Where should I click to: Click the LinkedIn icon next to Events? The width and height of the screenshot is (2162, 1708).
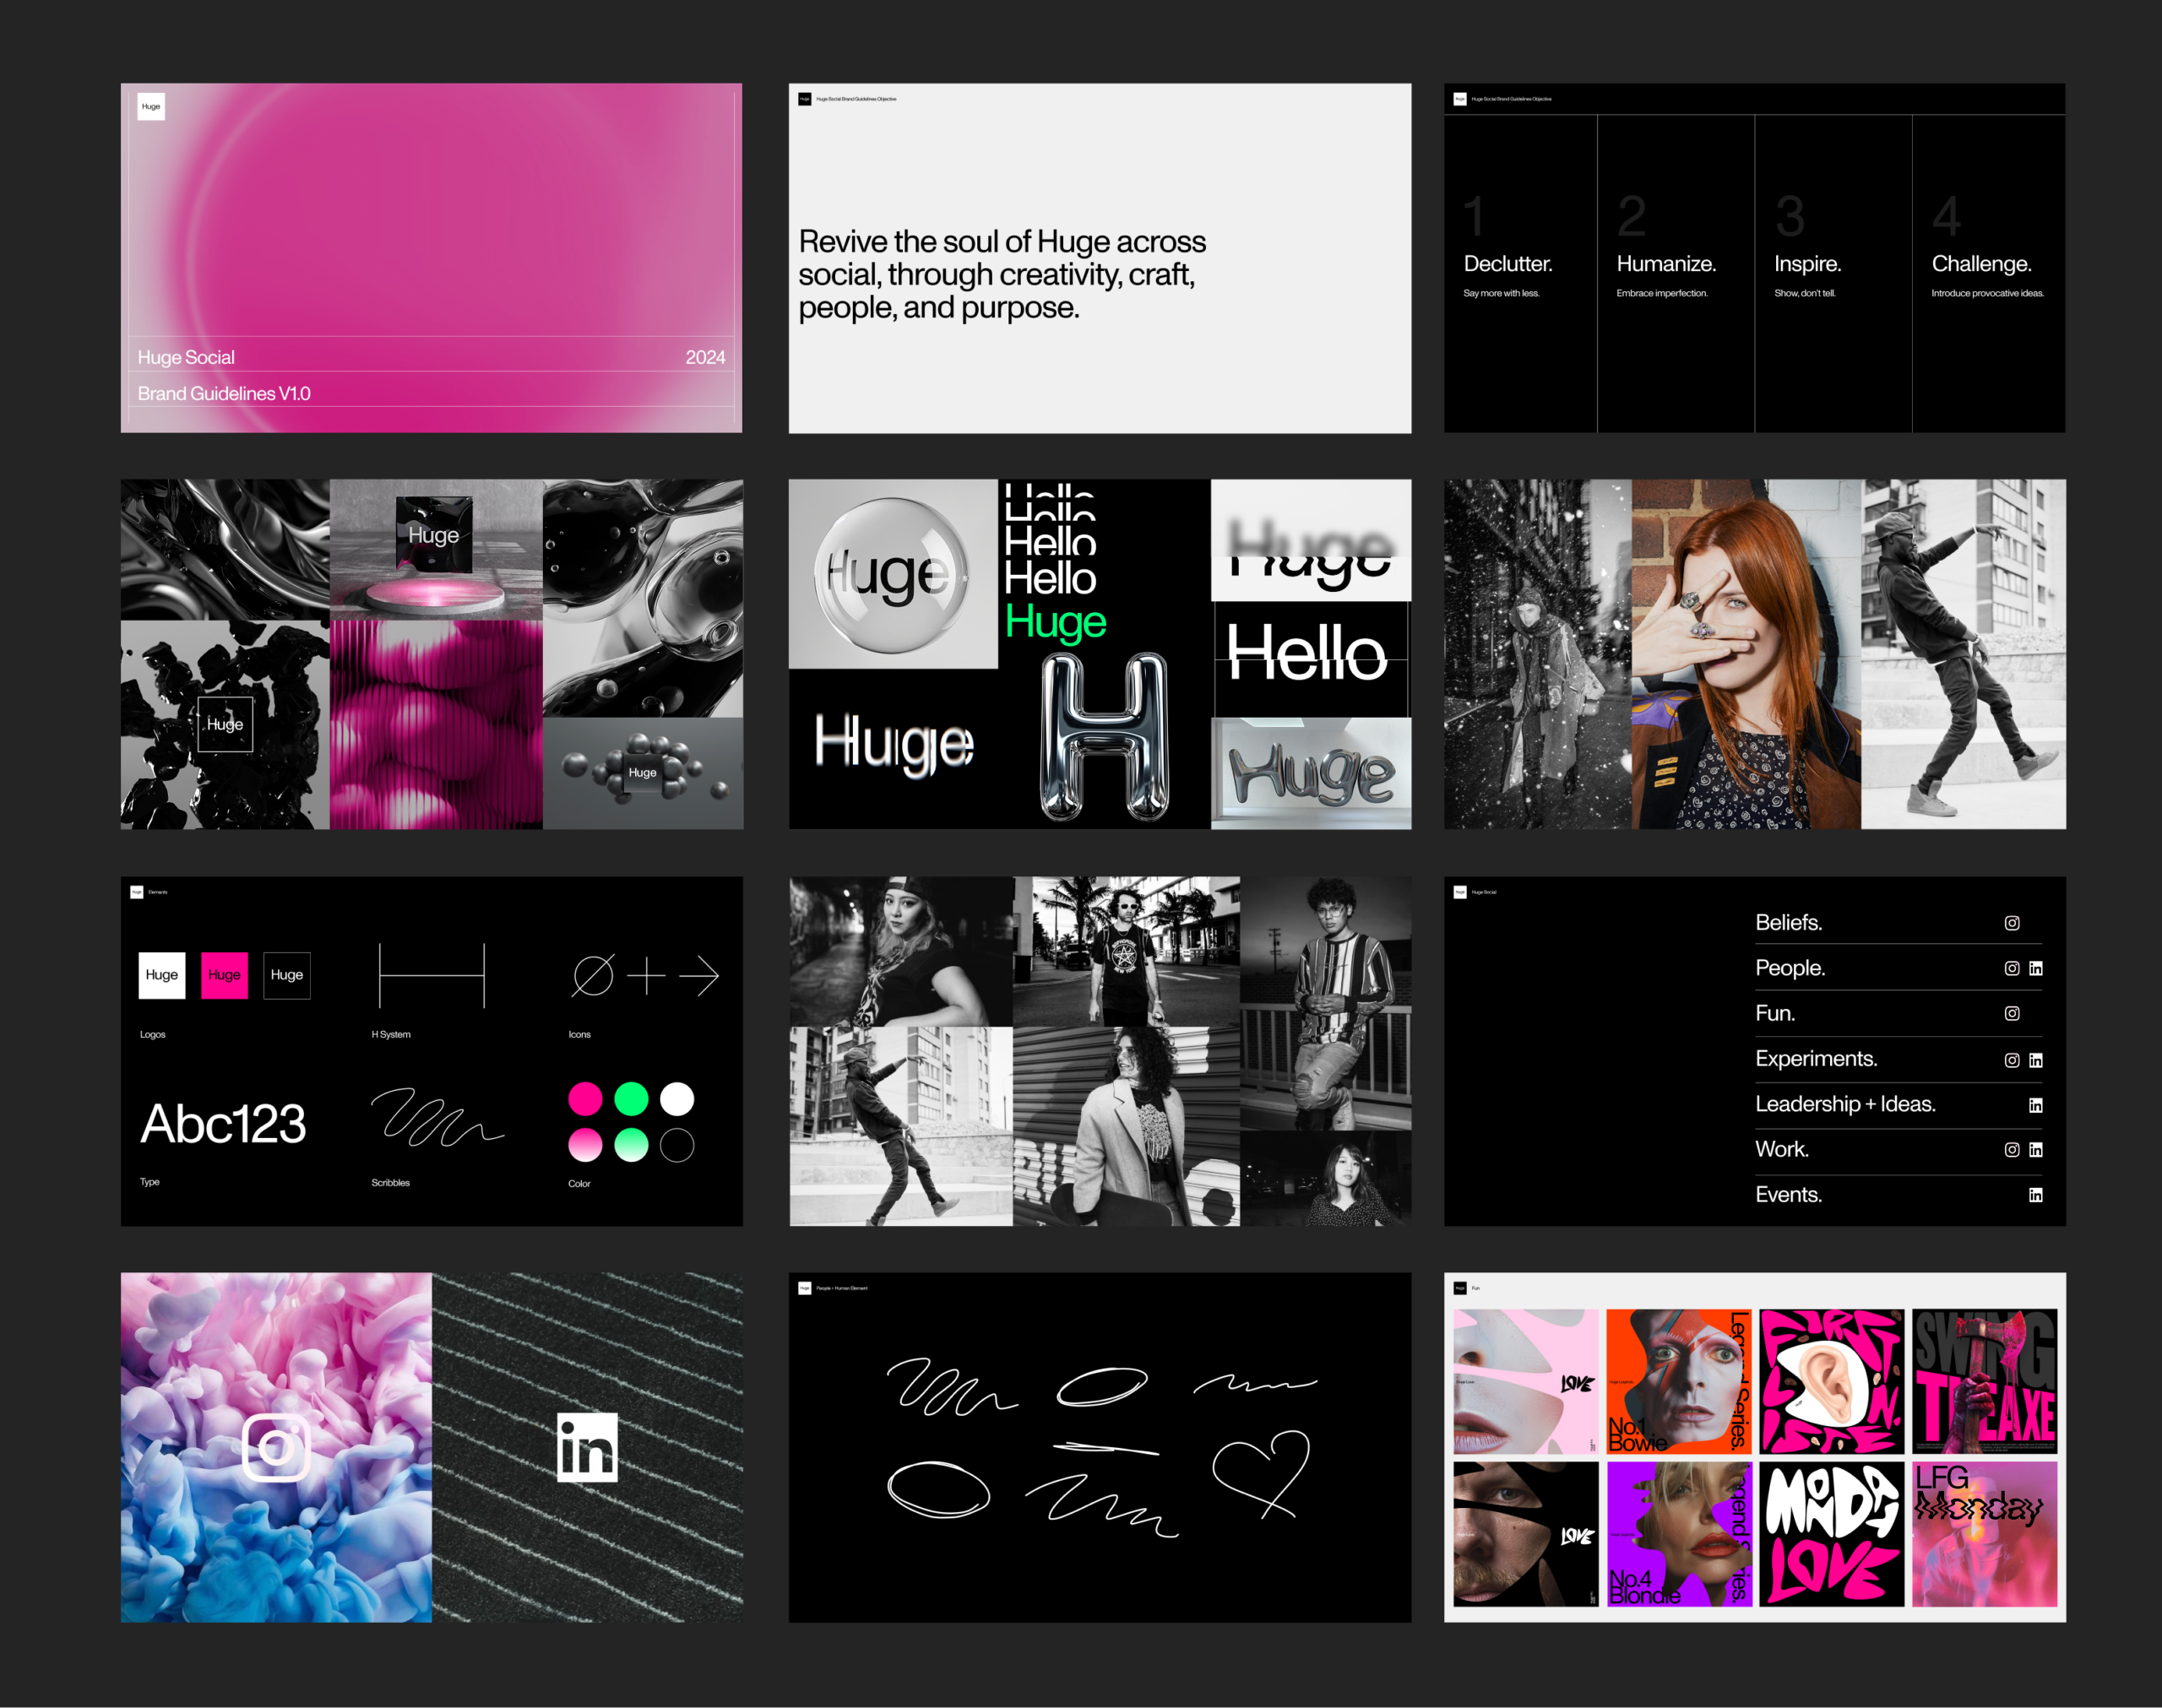[x=2036, y=1195]
